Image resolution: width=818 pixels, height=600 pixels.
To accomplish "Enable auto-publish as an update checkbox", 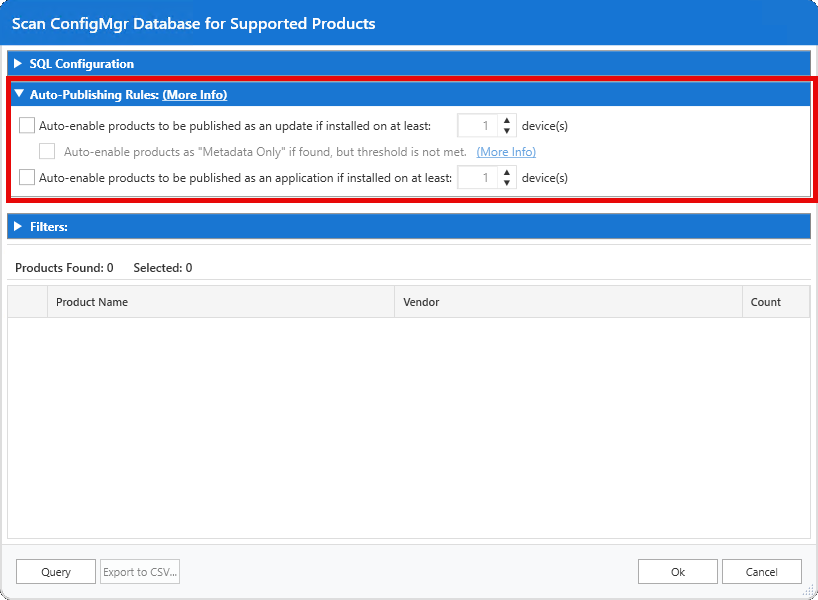I will pyautogui.click(x=27, y=126).
